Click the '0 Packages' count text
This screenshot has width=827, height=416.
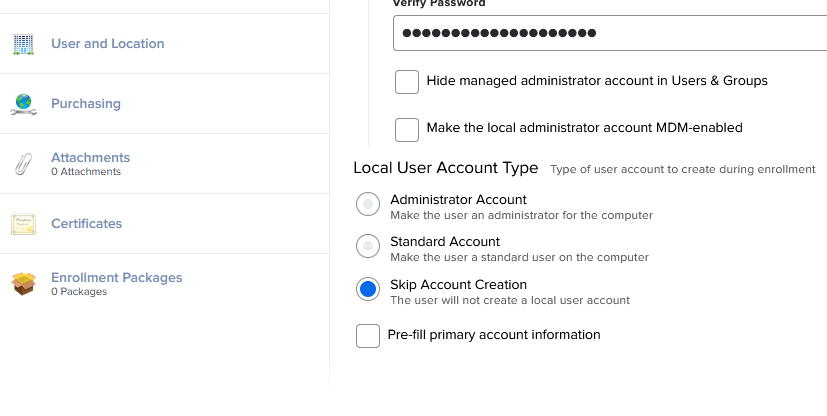[x=79, y=292]
